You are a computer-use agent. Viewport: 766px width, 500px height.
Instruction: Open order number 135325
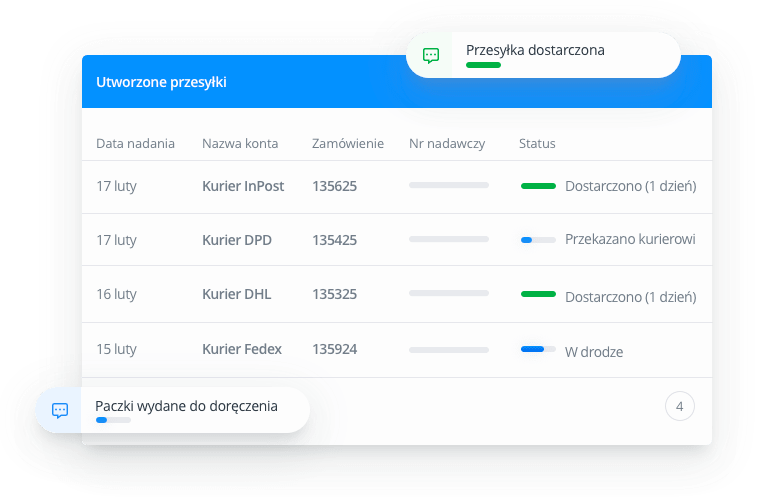[x=334, y=294]
